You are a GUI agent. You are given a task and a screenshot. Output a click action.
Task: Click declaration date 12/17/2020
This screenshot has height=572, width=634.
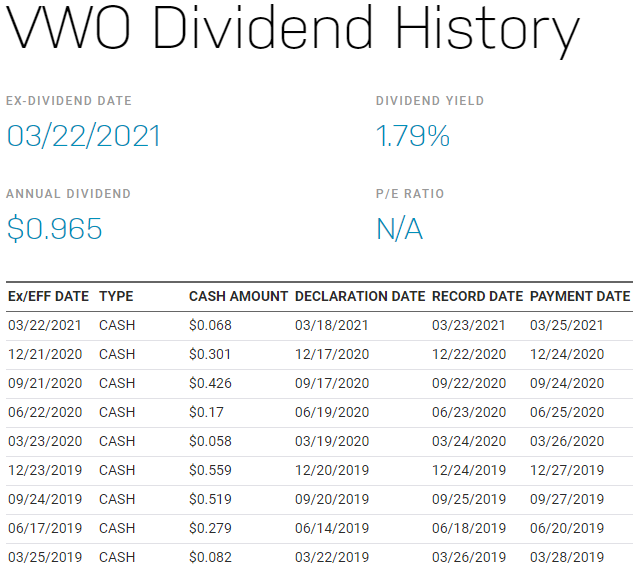pyautogui.click(x=332, y=354)
